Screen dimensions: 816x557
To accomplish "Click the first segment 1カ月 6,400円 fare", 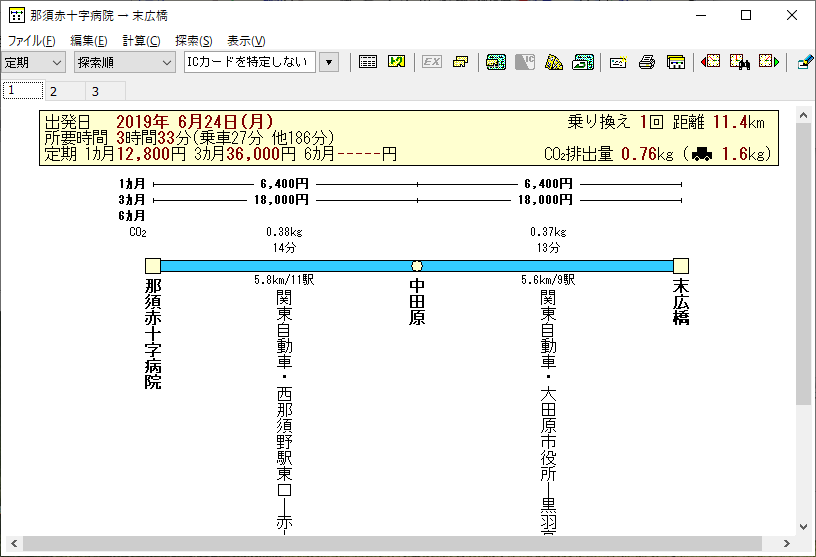I will [x=284, y=184].
